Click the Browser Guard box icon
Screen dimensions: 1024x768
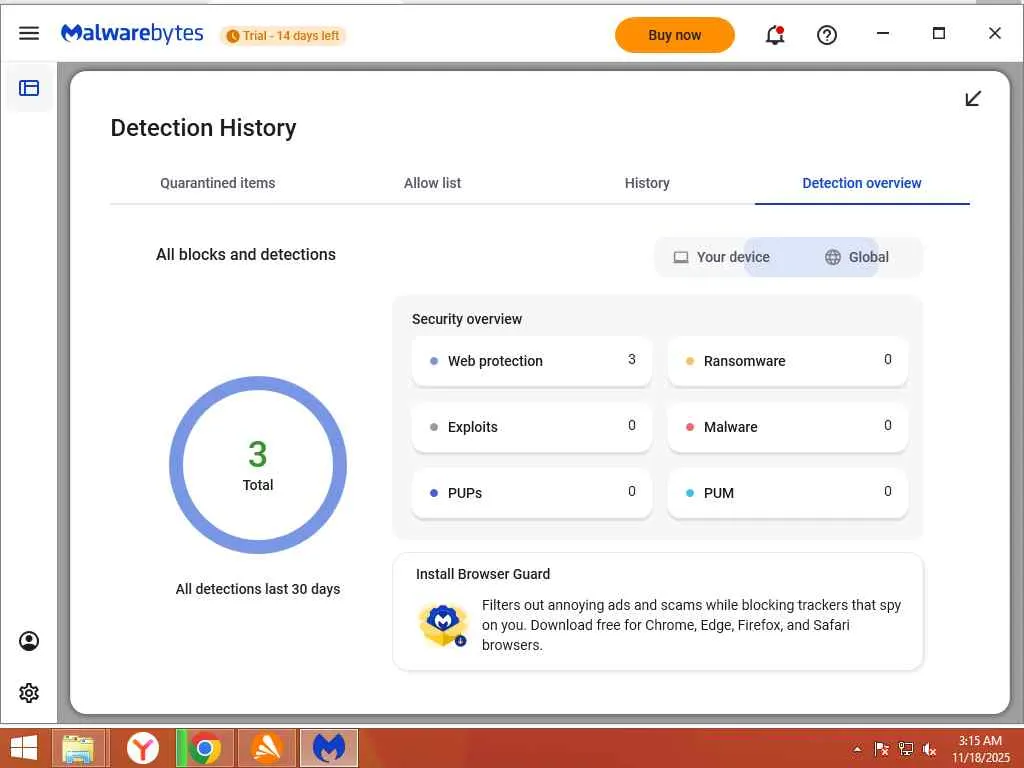click(442, 625)
